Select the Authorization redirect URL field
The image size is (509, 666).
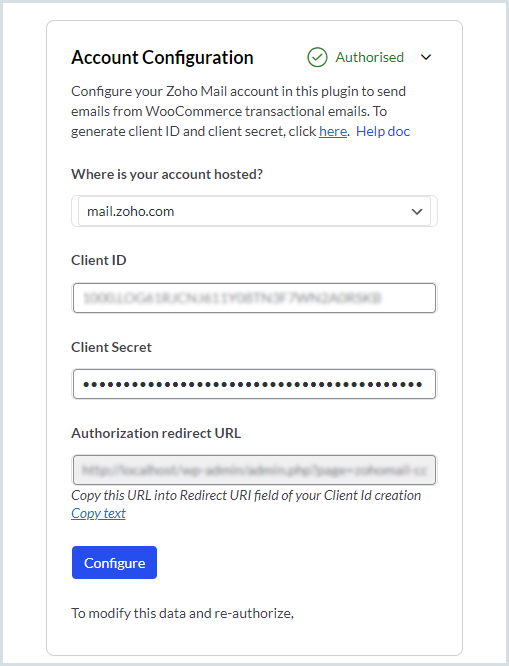coord(254,470)
